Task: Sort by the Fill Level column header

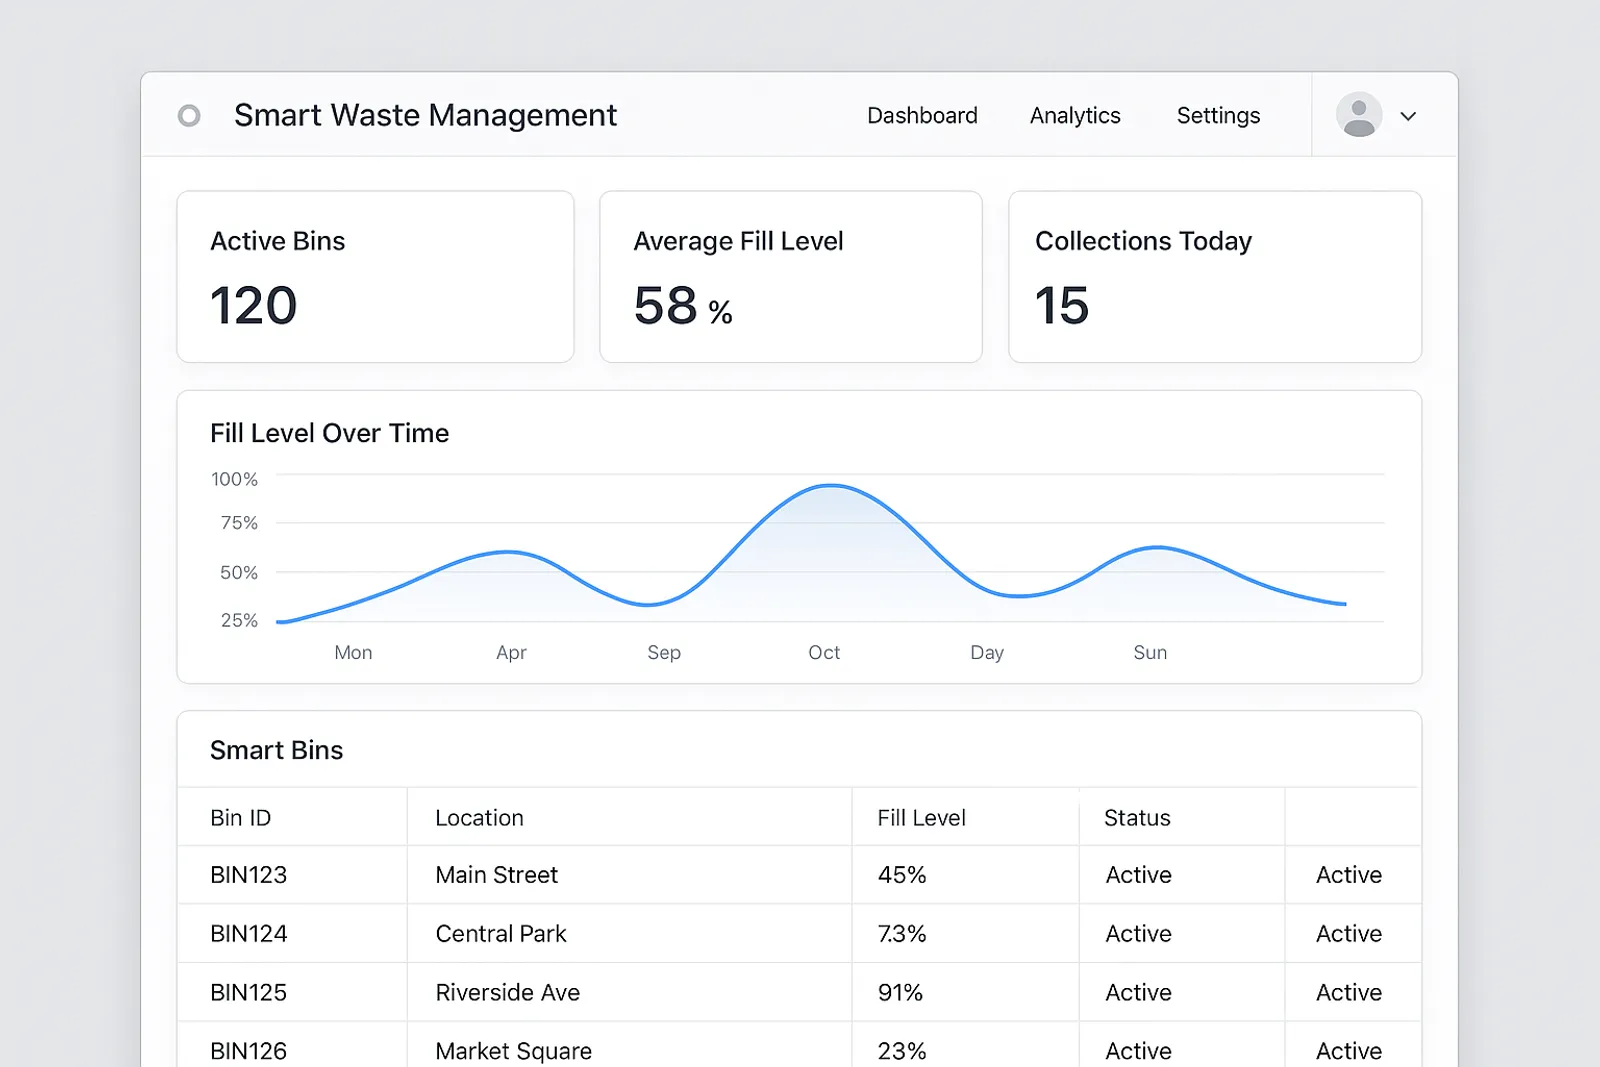Action: 919,817
